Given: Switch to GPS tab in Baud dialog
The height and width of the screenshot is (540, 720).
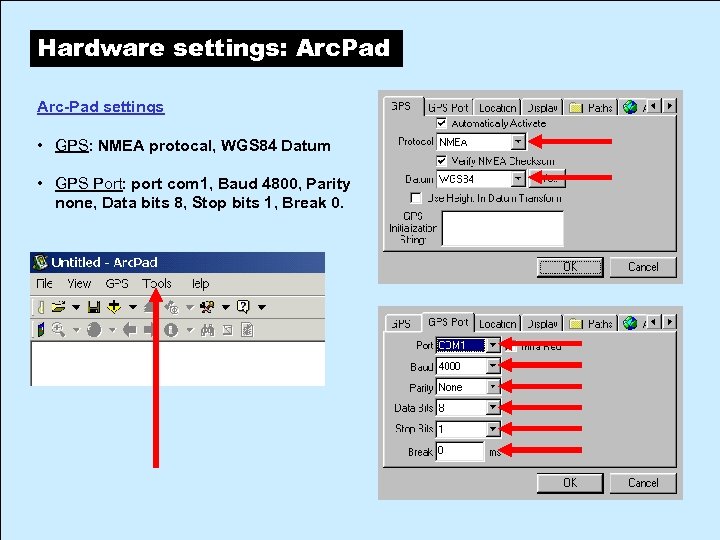Looking at the screenshot, I should point(401,324).
